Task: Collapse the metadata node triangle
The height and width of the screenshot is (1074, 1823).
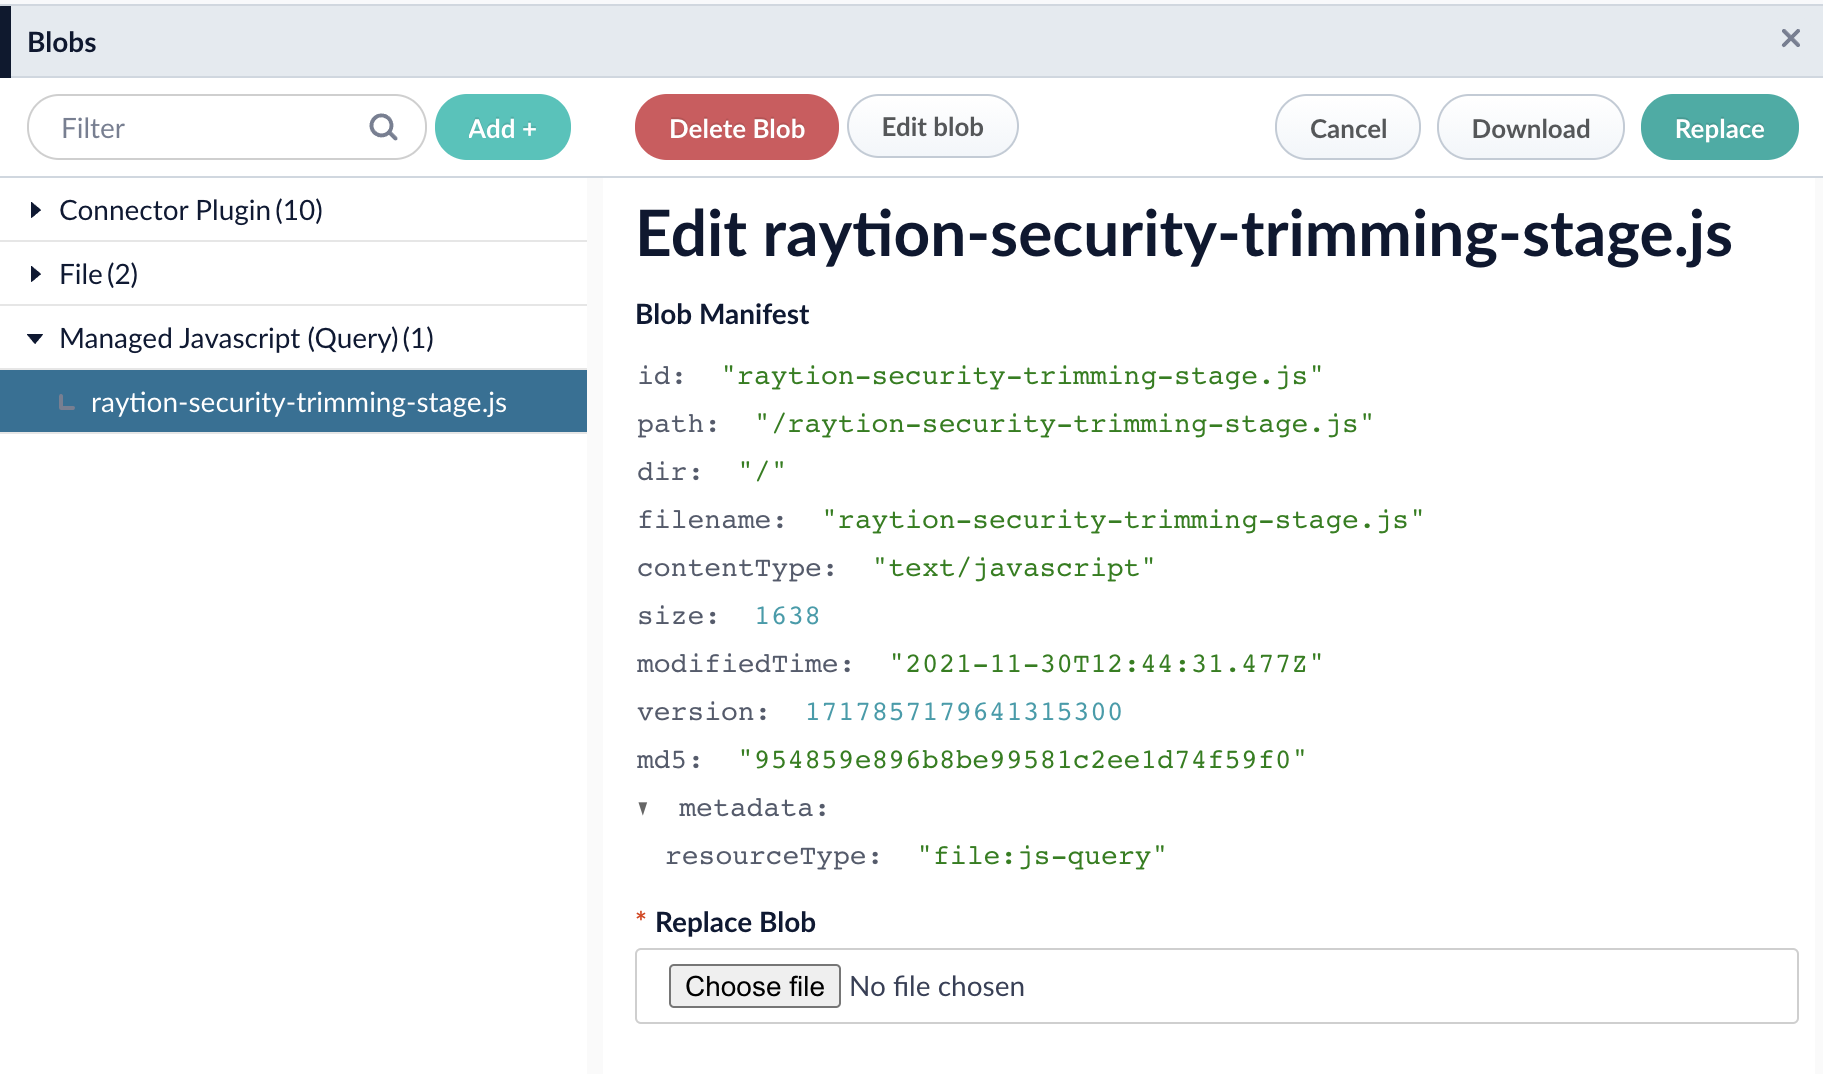Action: click(643, 808)
